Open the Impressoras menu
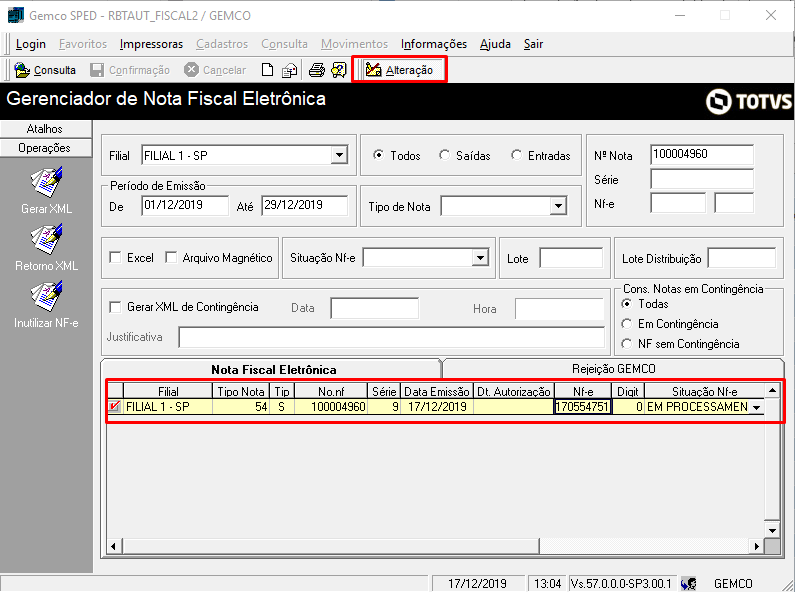Image resolution: width=795 pixels, height=592 pixels. (151, 44)
